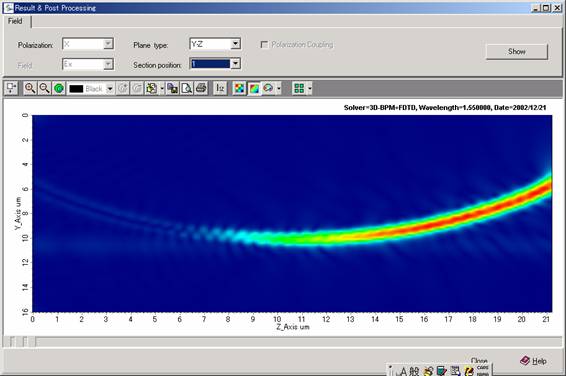Click the axis scale icon
The image size is (566, 376).
(220, 88)
